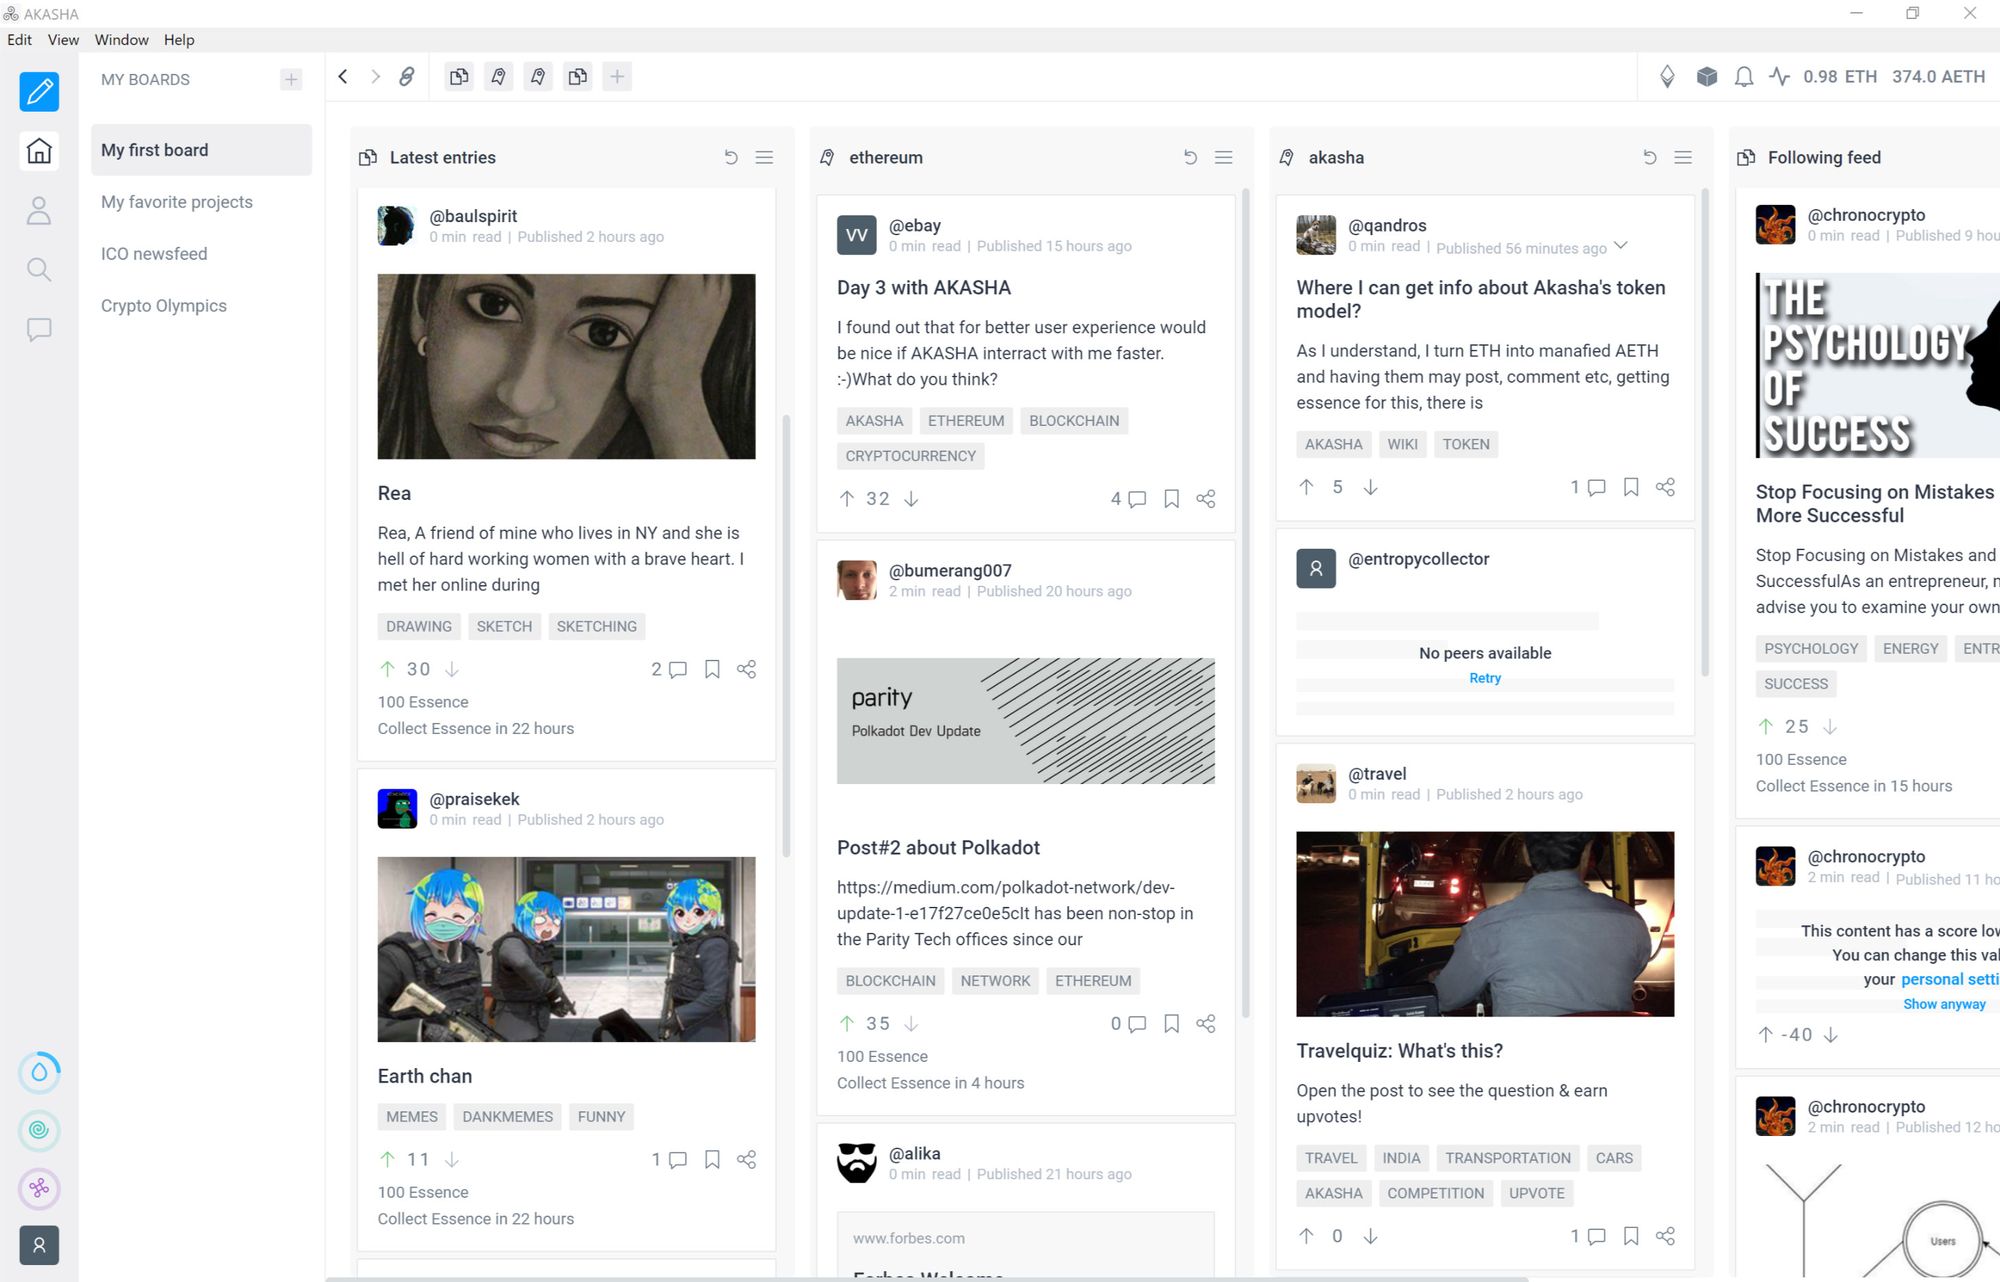
Task: Click the Latest entries column scrollbar
Action: (786, 635)
